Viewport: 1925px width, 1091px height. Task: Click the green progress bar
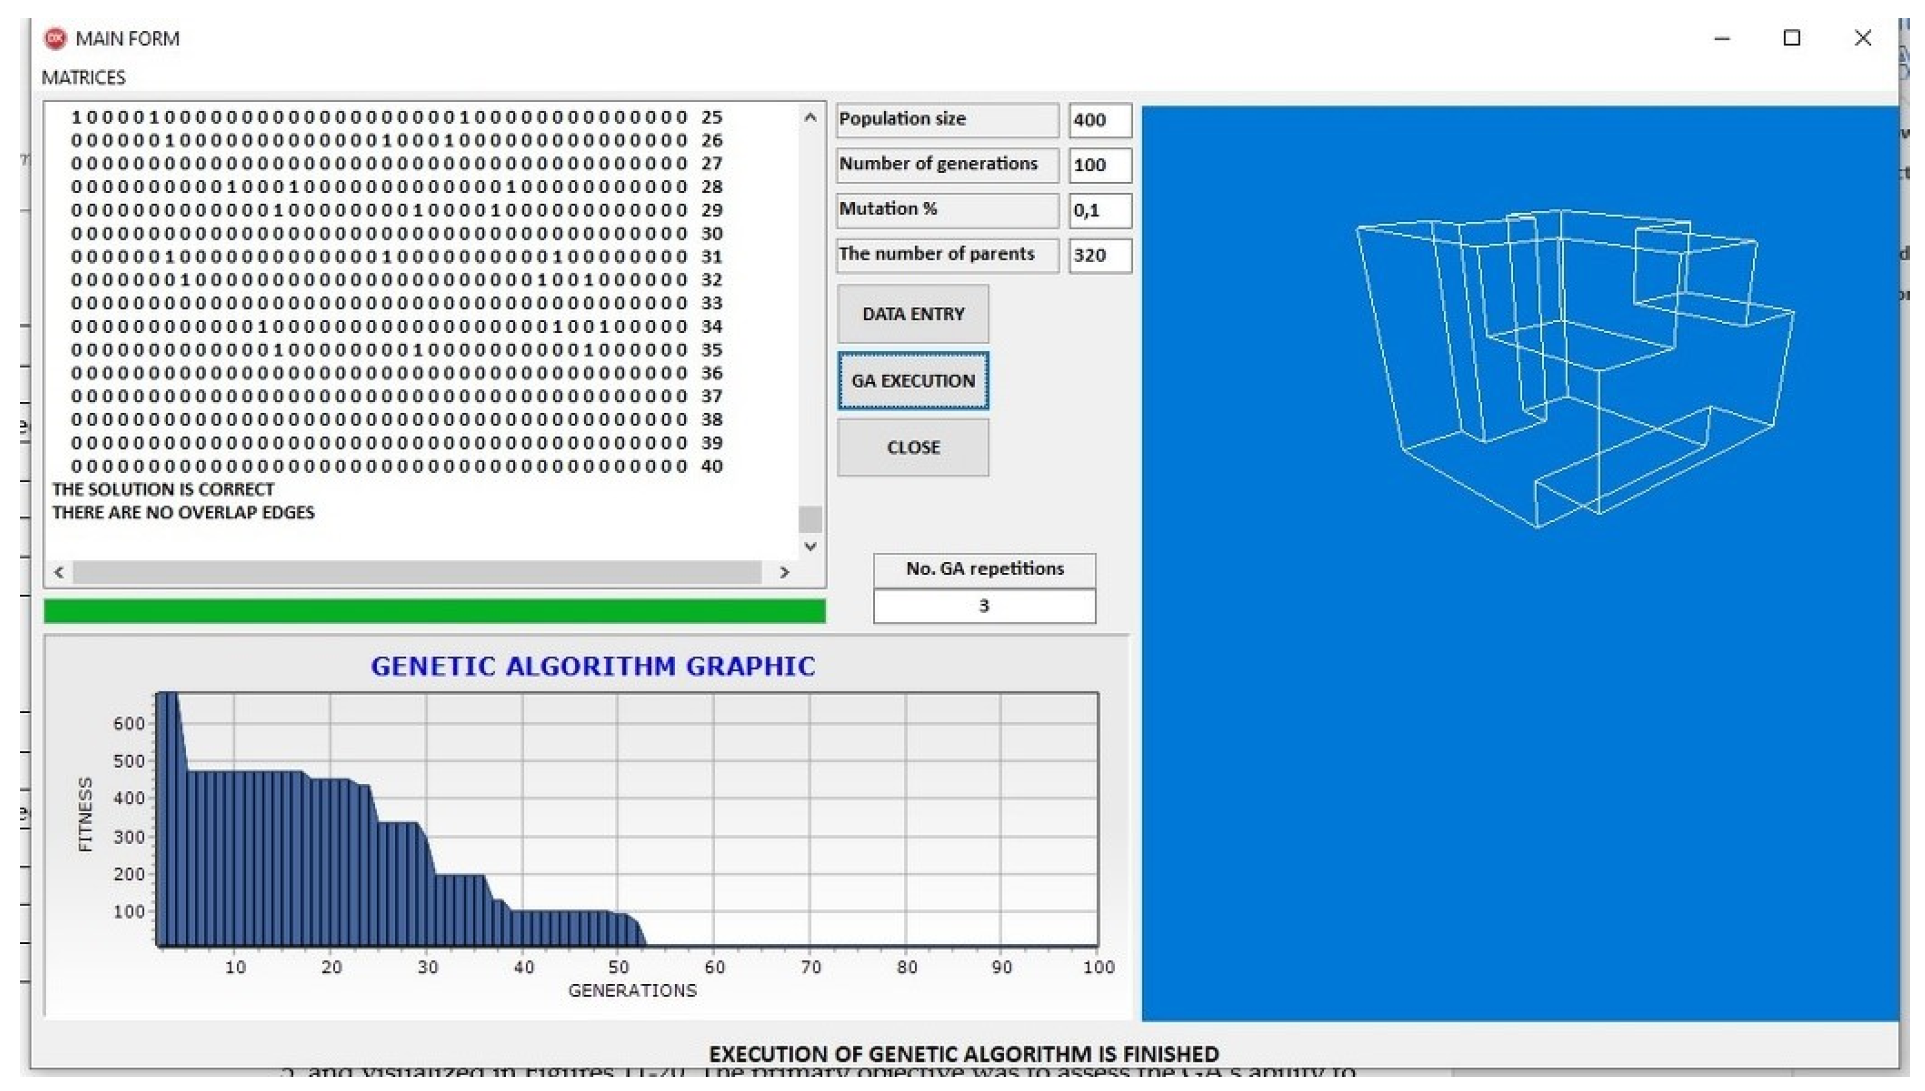(x=434, y=611)
